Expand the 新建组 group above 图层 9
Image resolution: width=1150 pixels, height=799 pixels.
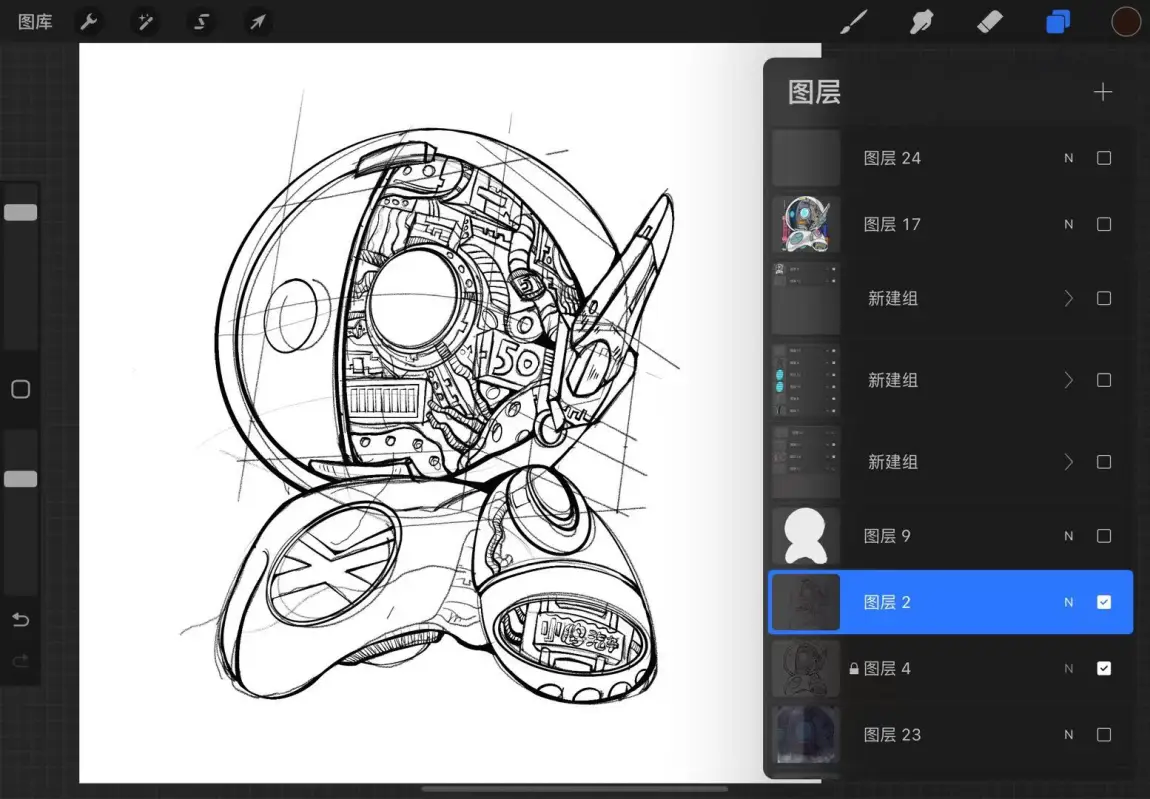(x=1069, y=462)
